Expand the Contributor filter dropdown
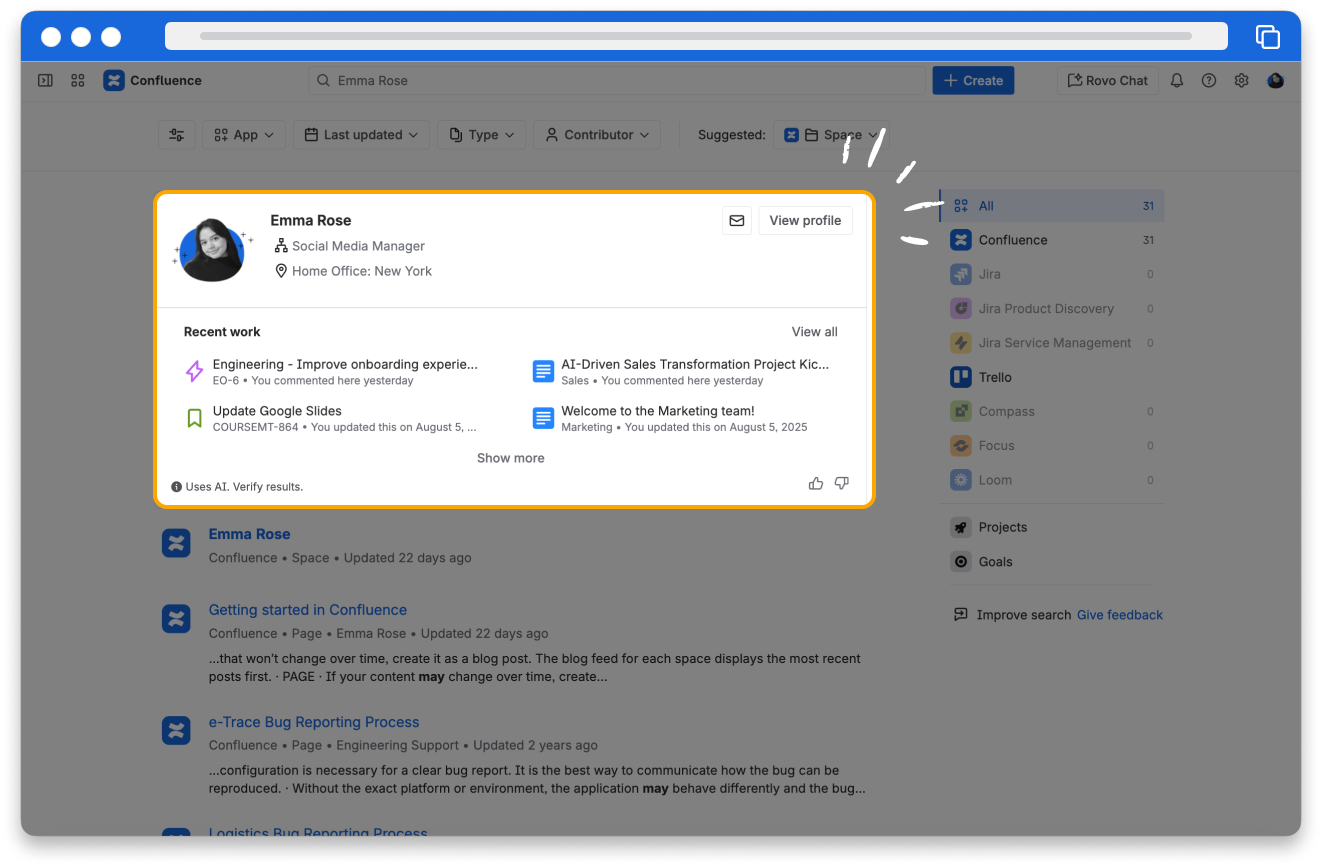1322x867 pixels. pos(597,135)
